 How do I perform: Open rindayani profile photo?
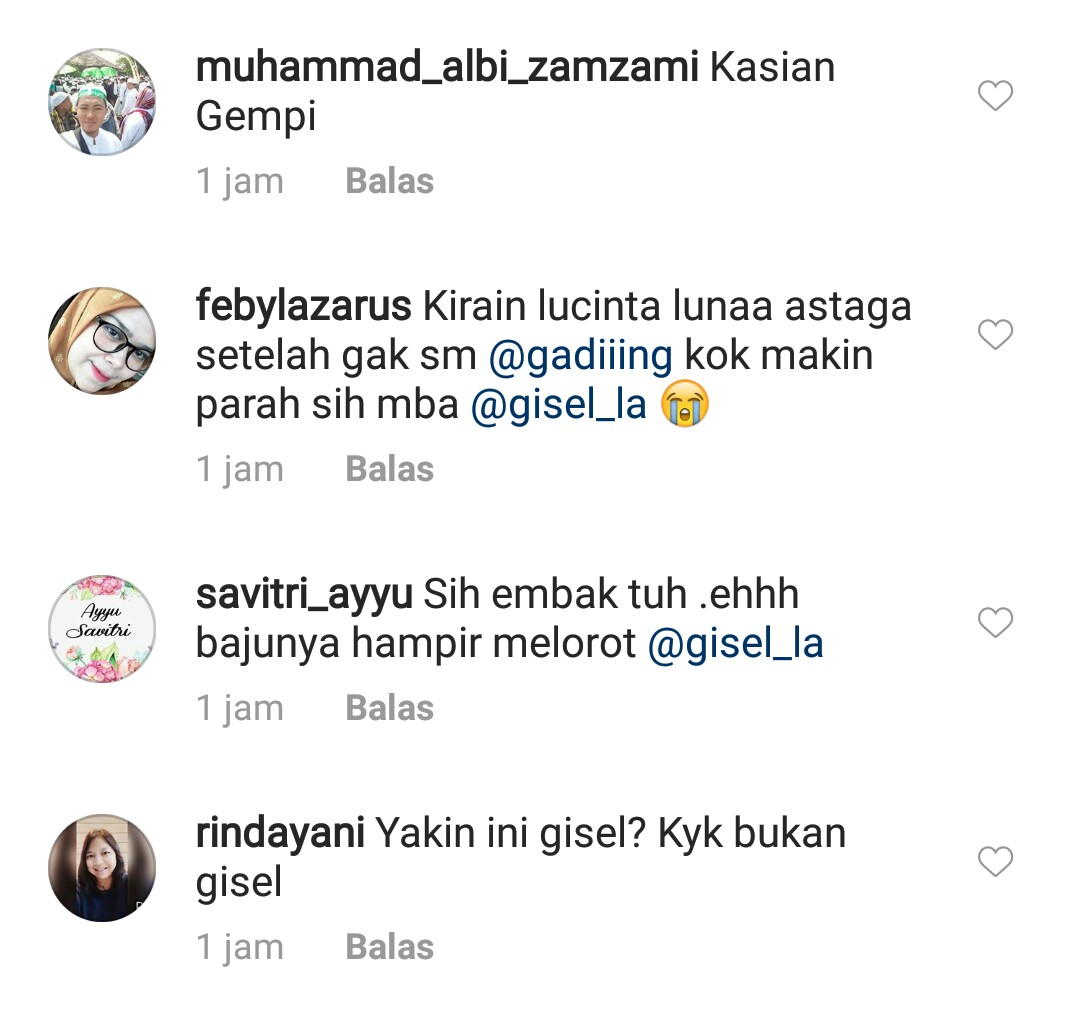click(102, 868)
